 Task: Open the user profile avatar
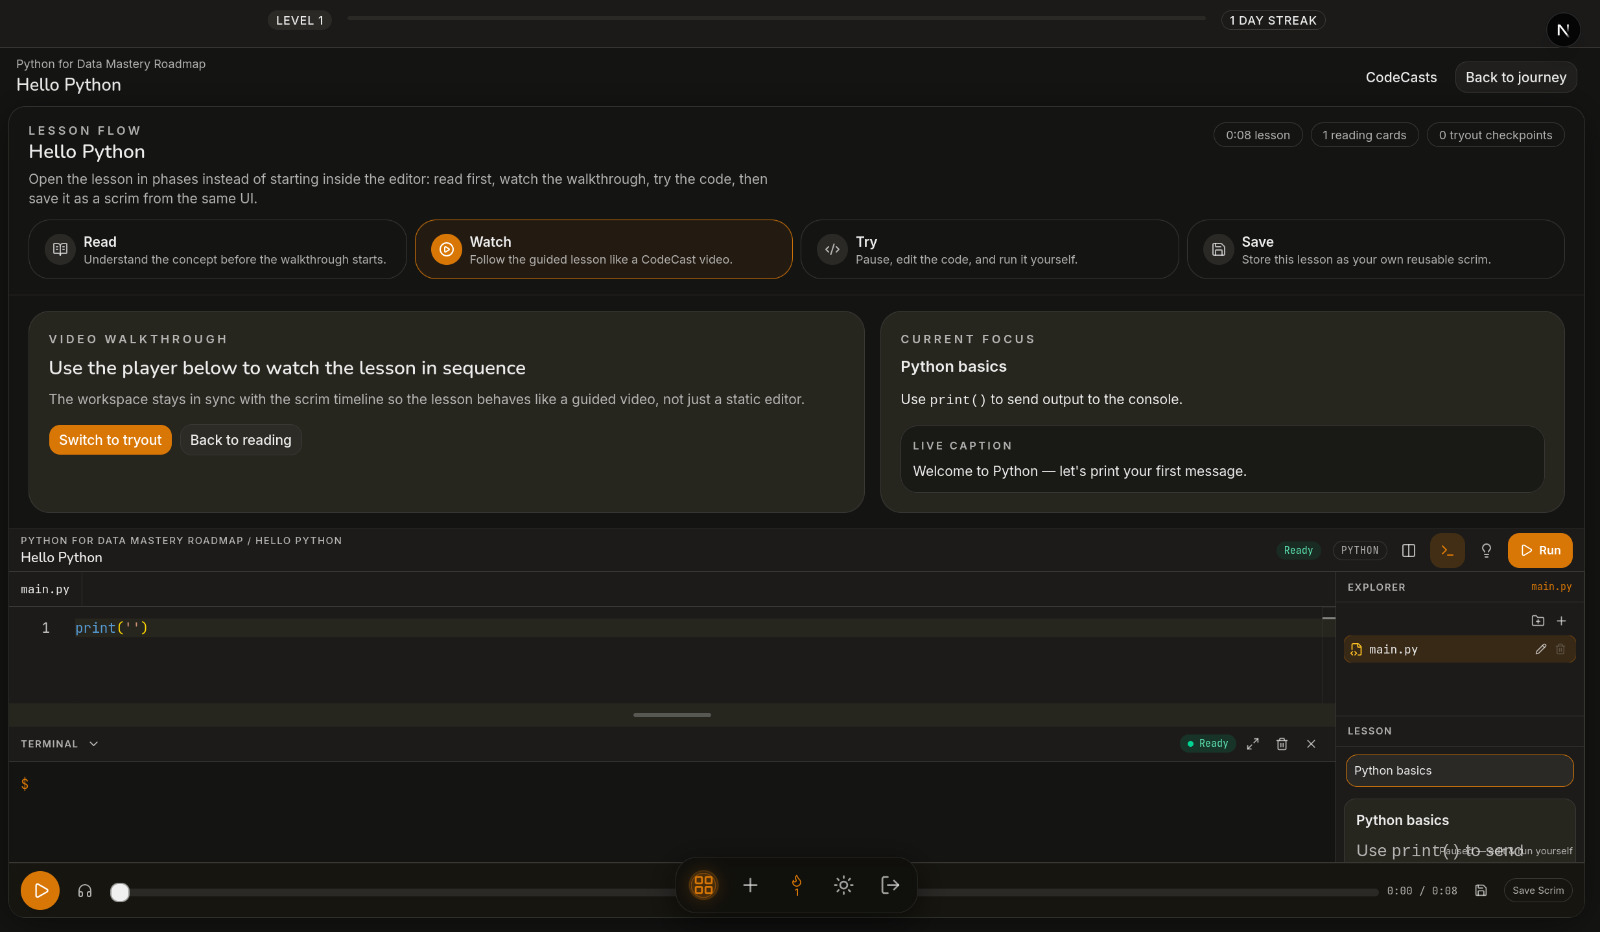[x=1563, y=30]
